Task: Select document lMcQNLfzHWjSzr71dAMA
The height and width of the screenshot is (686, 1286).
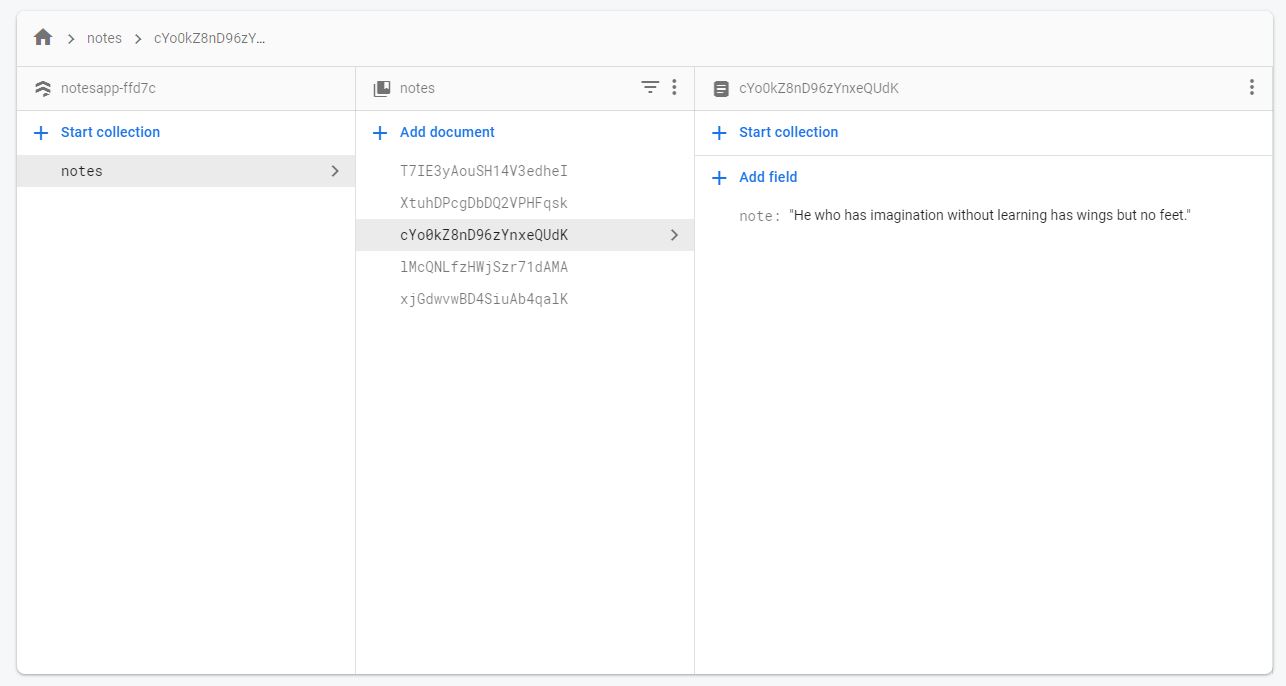Action: (x=484, y=267)
